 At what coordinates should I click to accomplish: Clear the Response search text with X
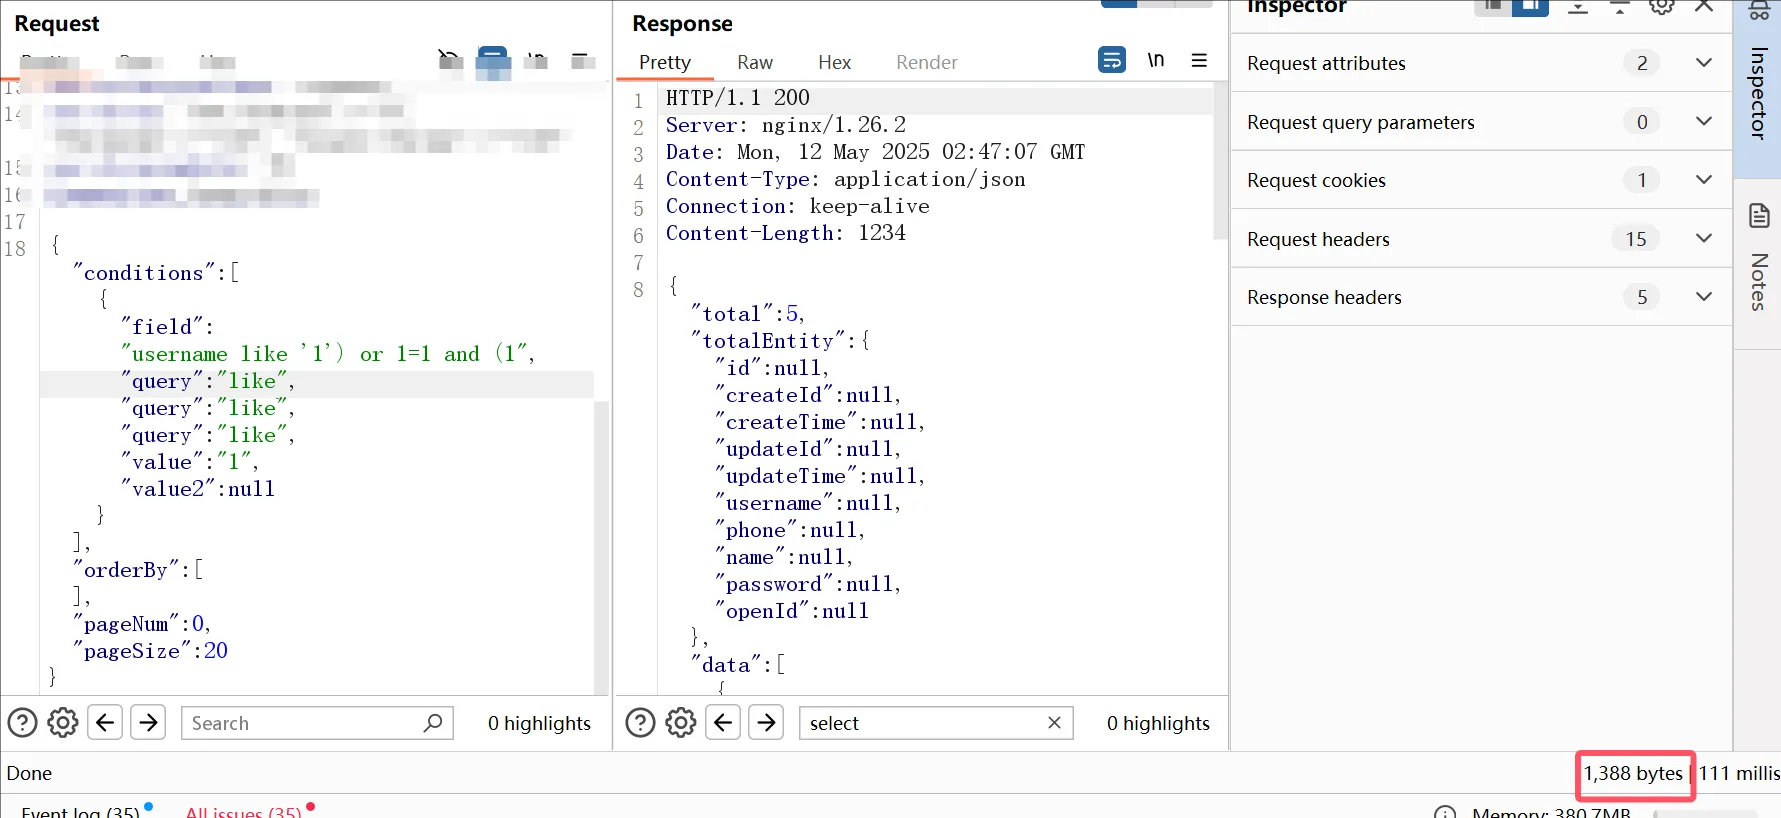coord(1054,722)
